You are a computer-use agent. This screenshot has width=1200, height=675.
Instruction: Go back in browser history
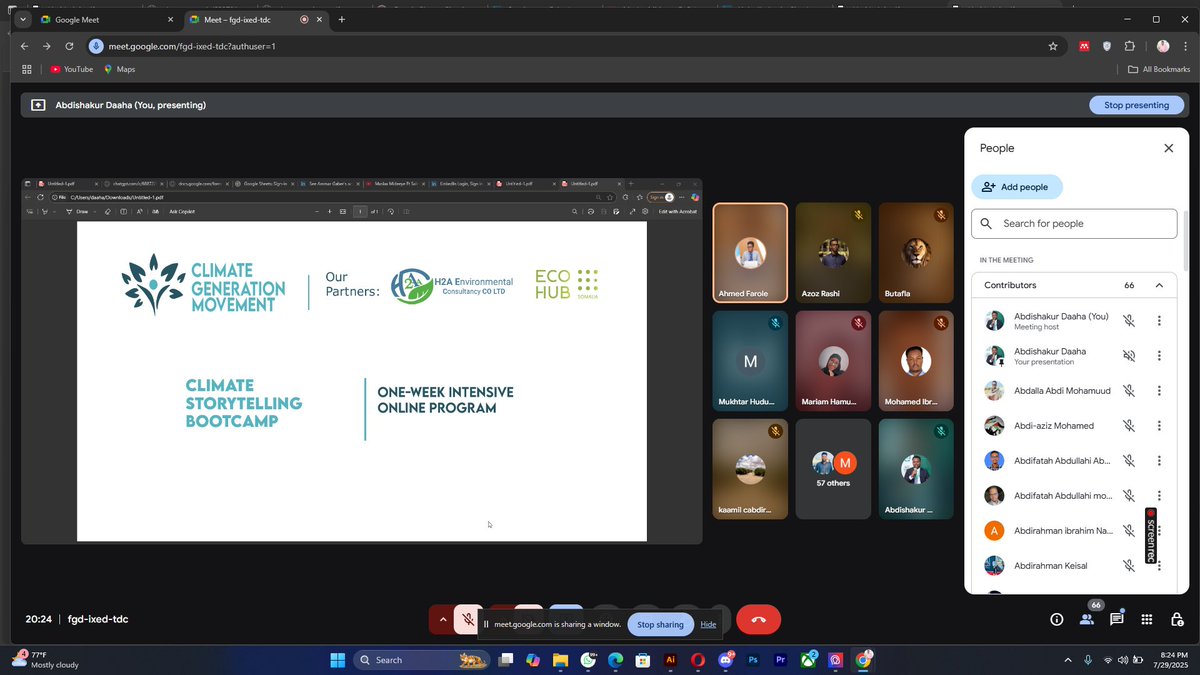point(23,46)
